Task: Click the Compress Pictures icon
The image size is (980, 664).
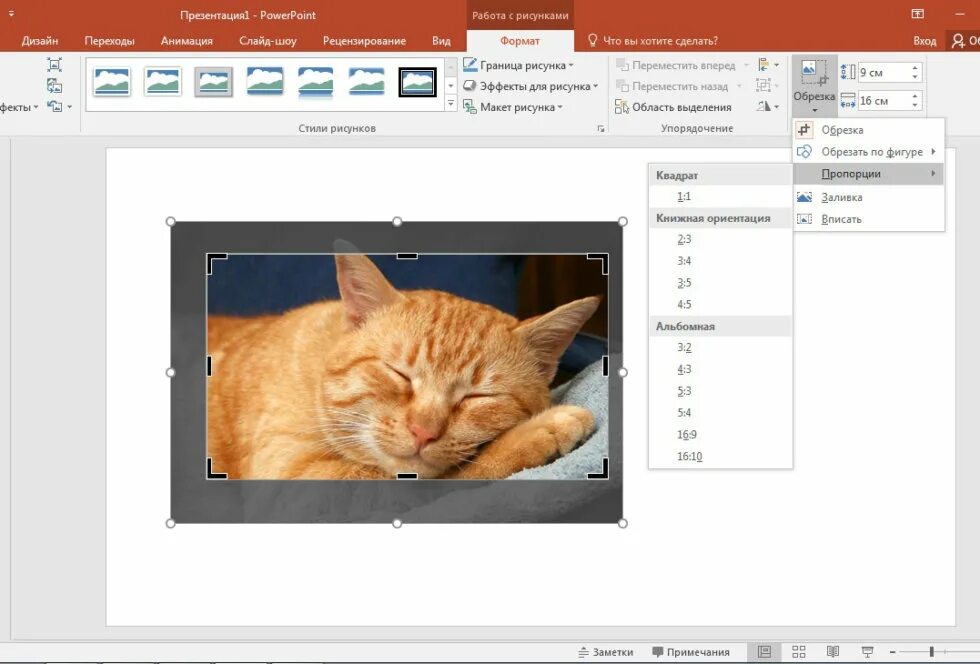Action: point(54,64)
